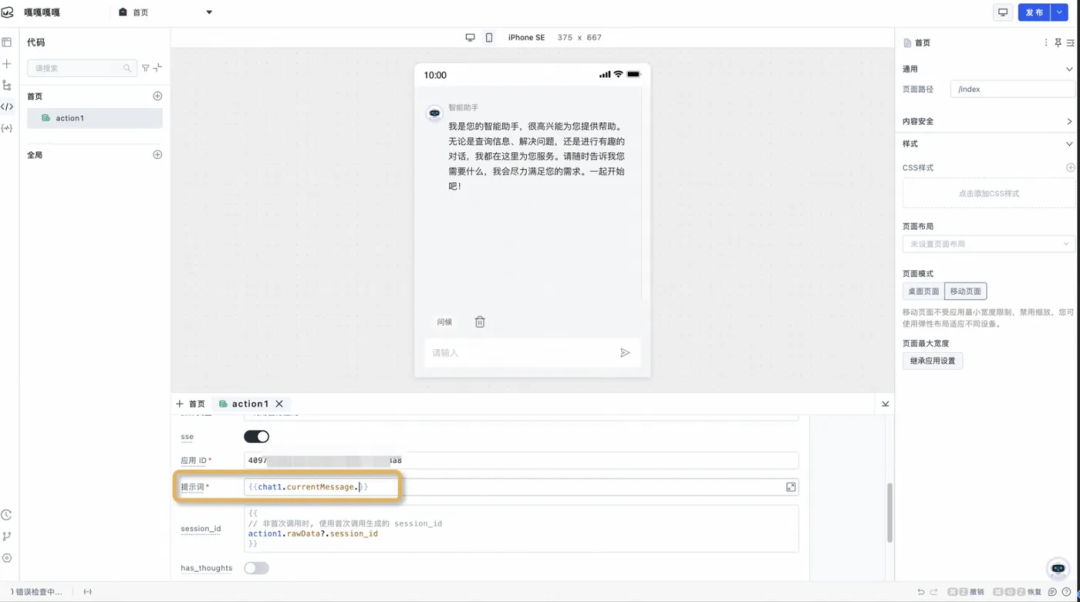The width and height of the screenshot is (1080, 602).
Task: Select the code </> icon in left sidebar
Action: click(8, 106)
